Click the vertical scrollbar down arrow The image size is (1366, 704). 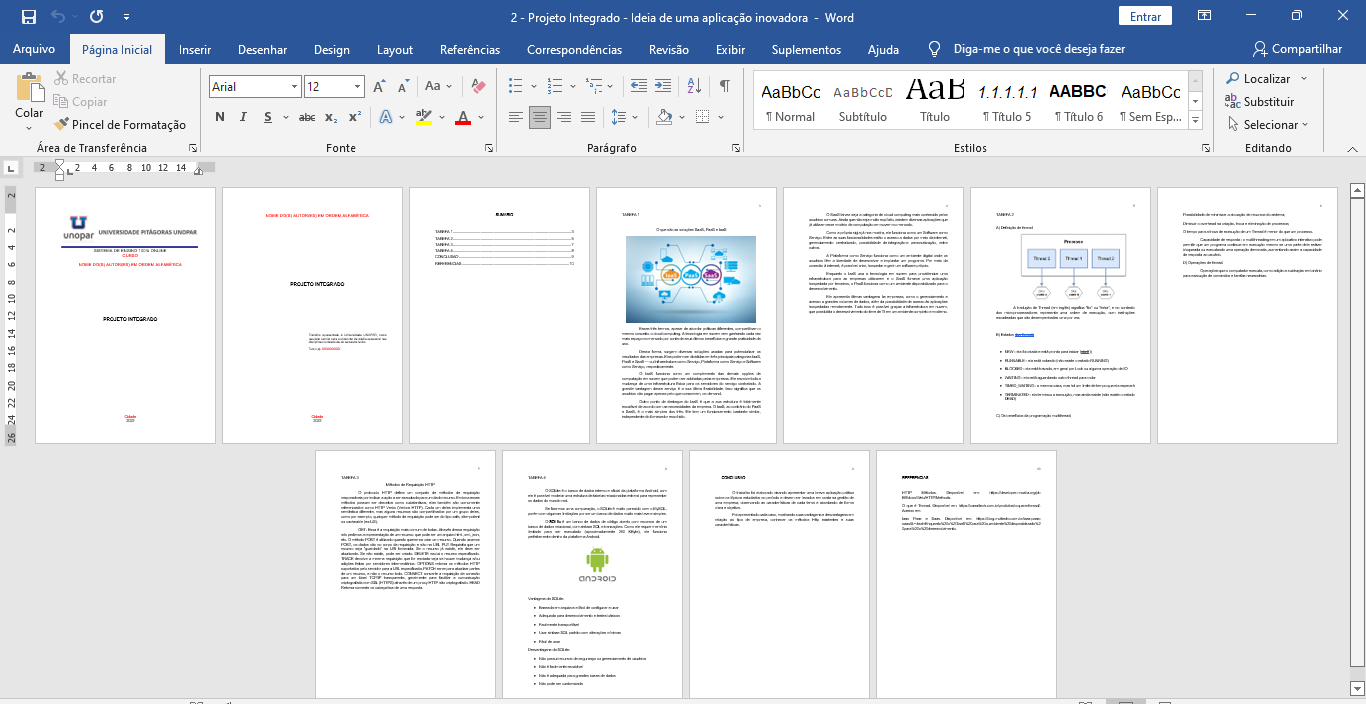(1357, 690)
